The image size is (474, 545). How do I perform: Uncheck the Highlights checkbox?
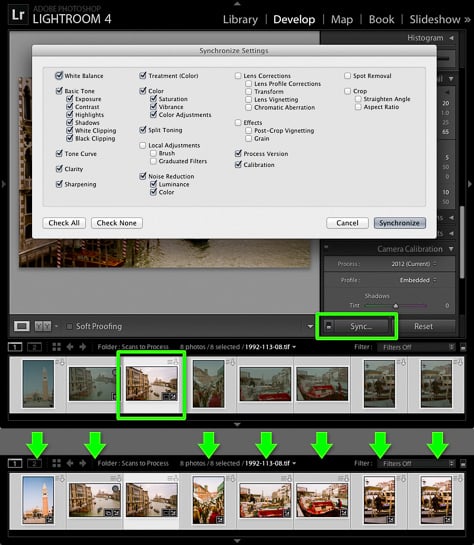(70, 114)
